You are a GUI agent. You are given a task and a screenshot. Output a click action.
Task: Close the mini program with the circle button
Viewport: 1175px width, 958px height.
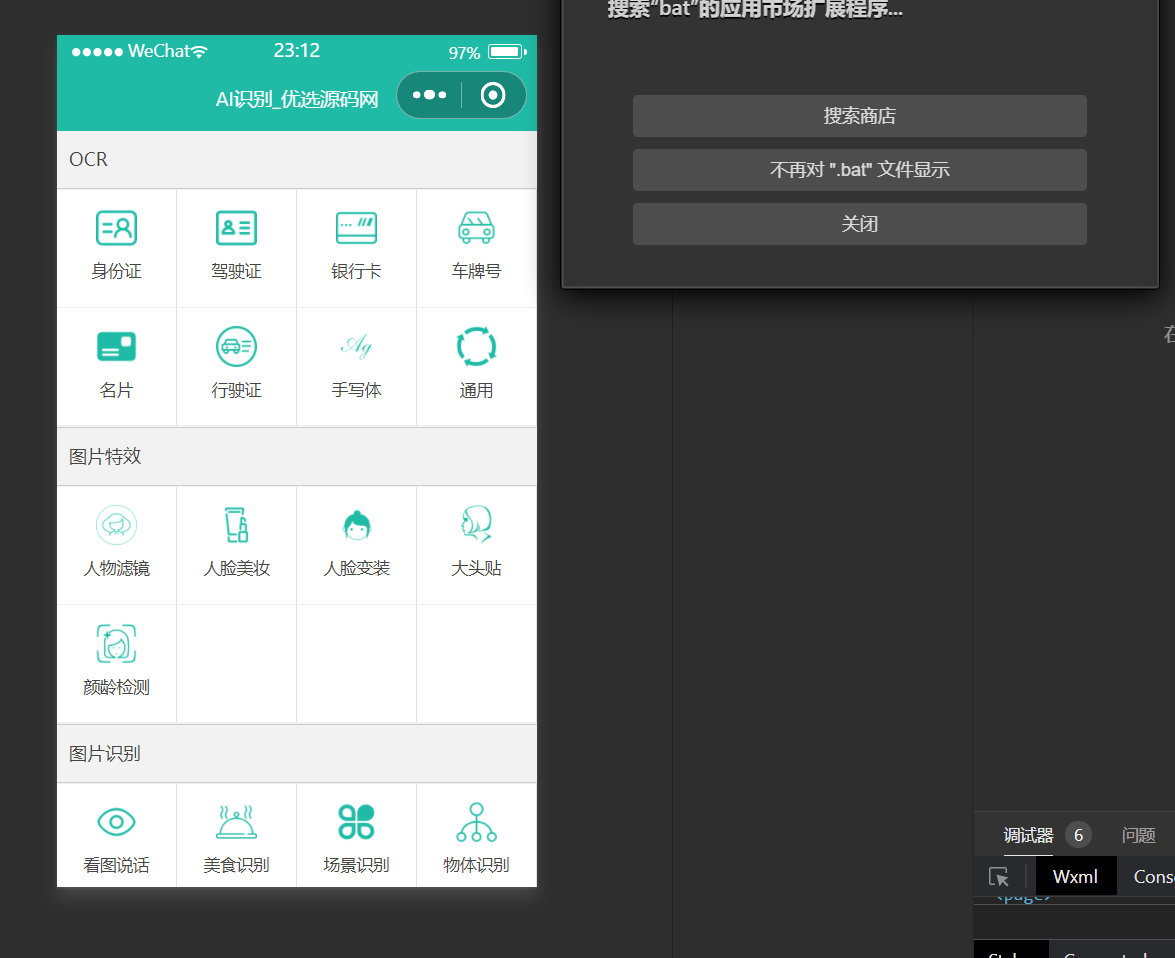[x=493, y=95]
